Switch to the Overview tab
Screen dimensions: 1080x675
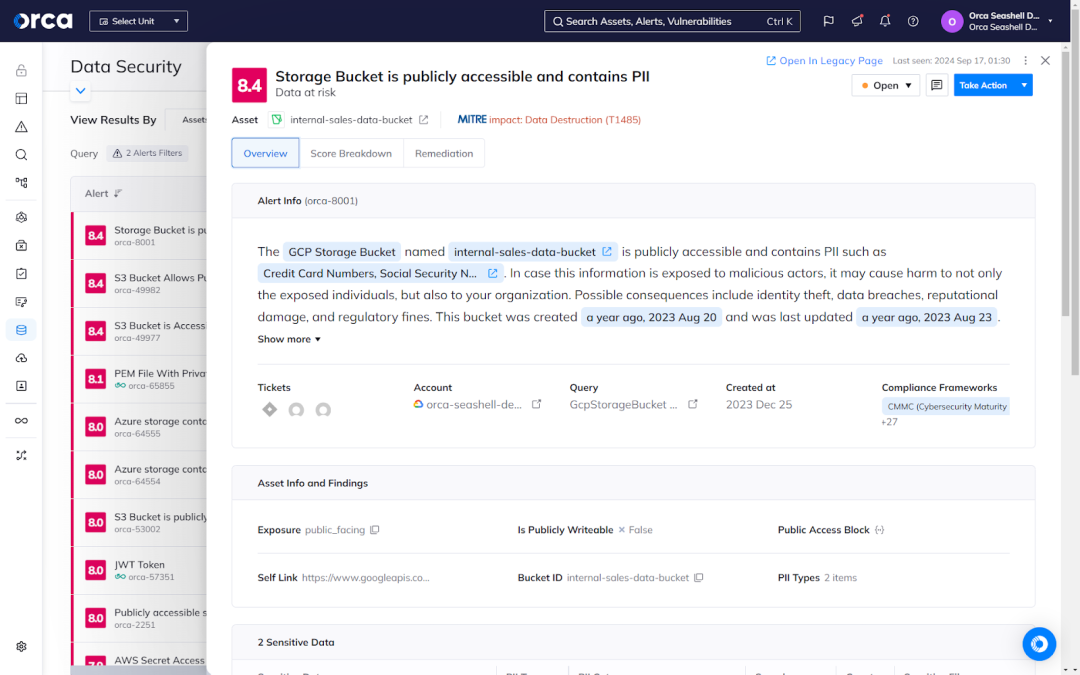click(265, 153)
